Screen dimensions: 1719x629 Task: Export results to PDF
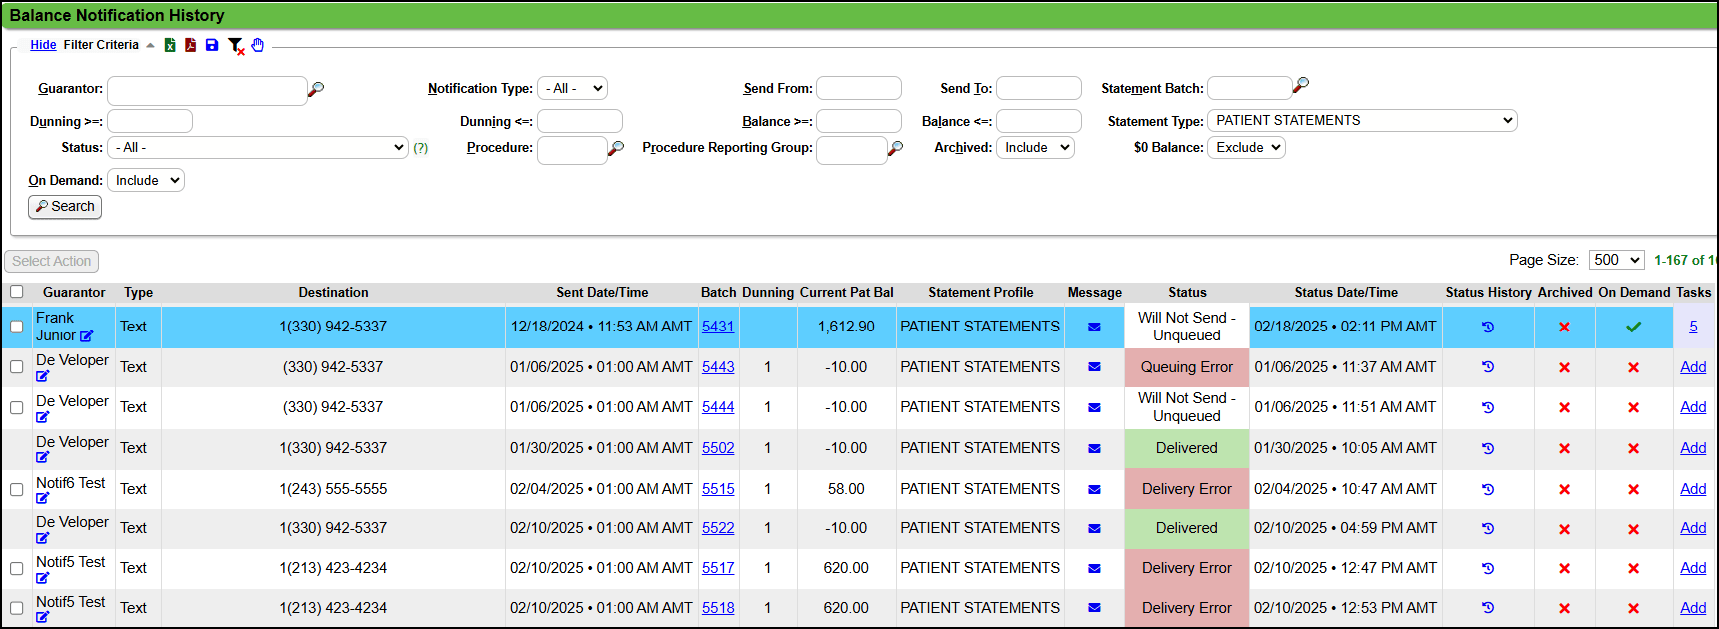pos(190,45)
